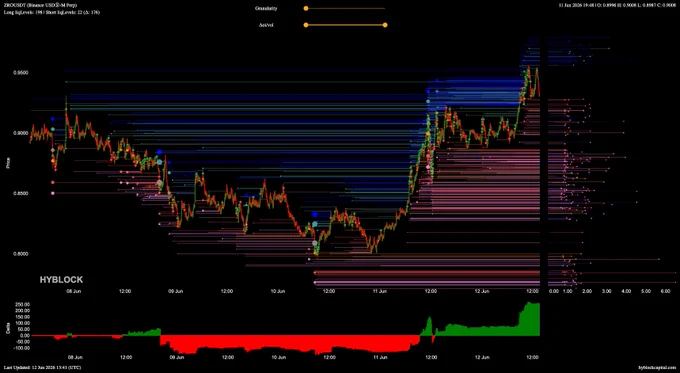Click the 0.8500 price axis label
The image size is (680, 373).
pyautogui.click(x=20, y=193)
